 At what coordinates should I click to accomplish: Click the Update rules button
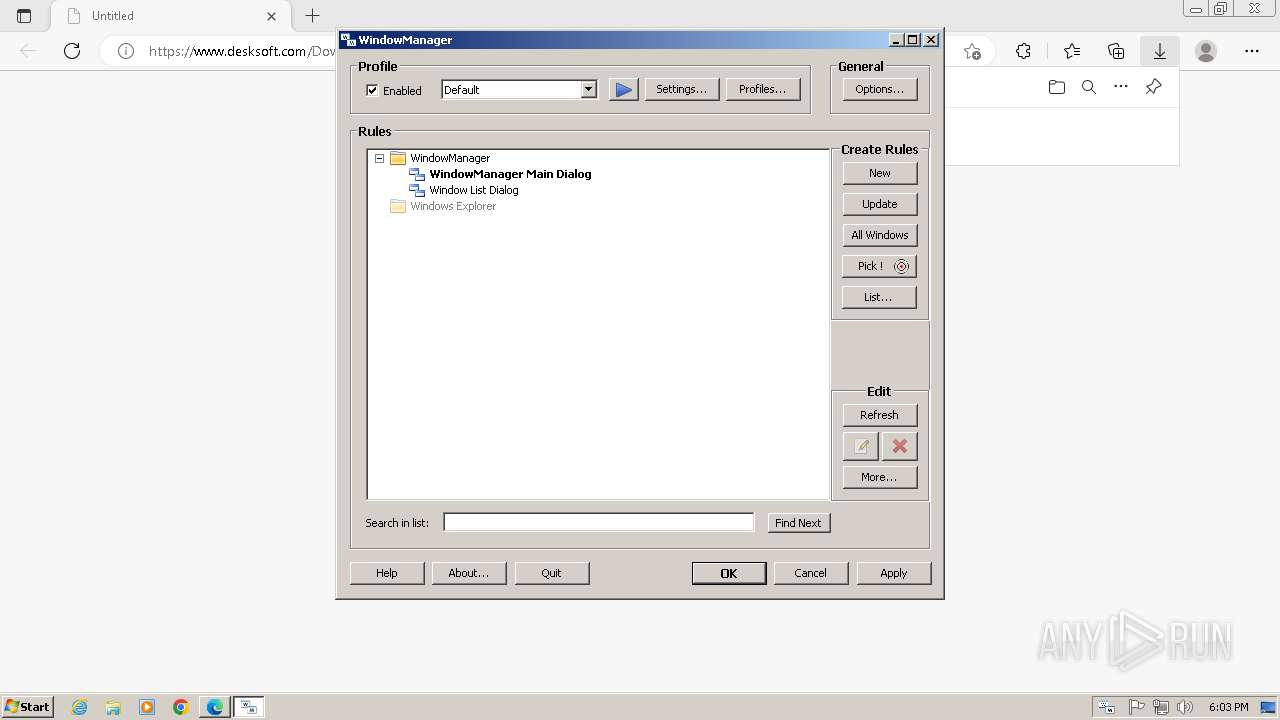click(879, 204)
